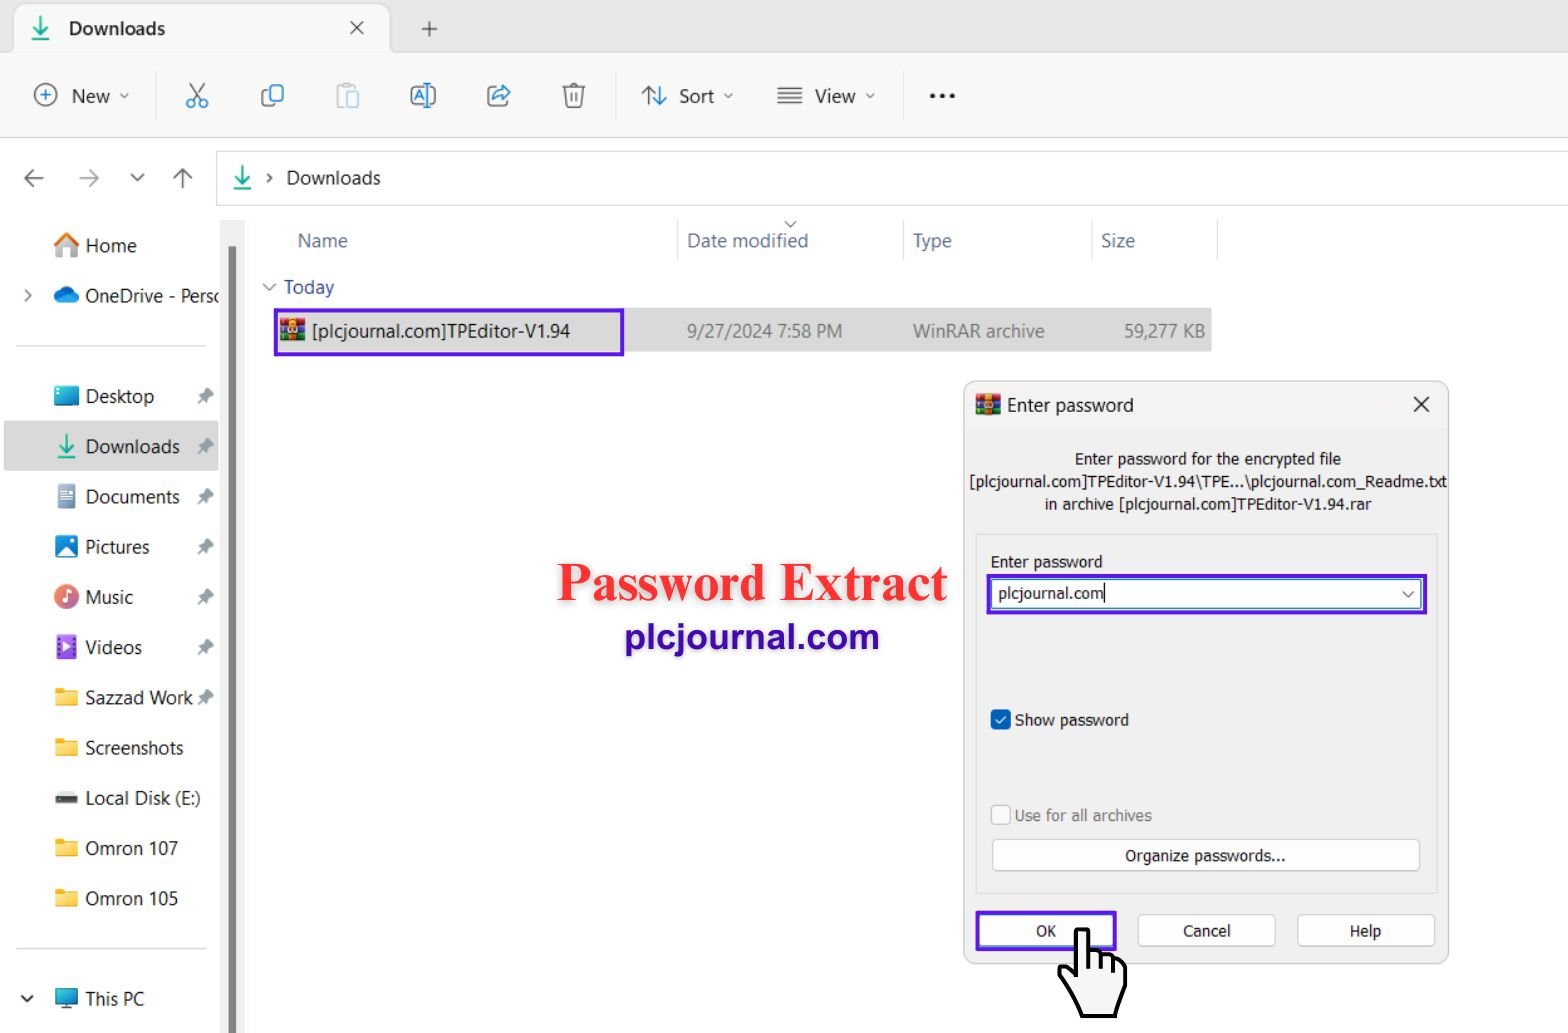Click Help in password dialog

(1365, 930)
